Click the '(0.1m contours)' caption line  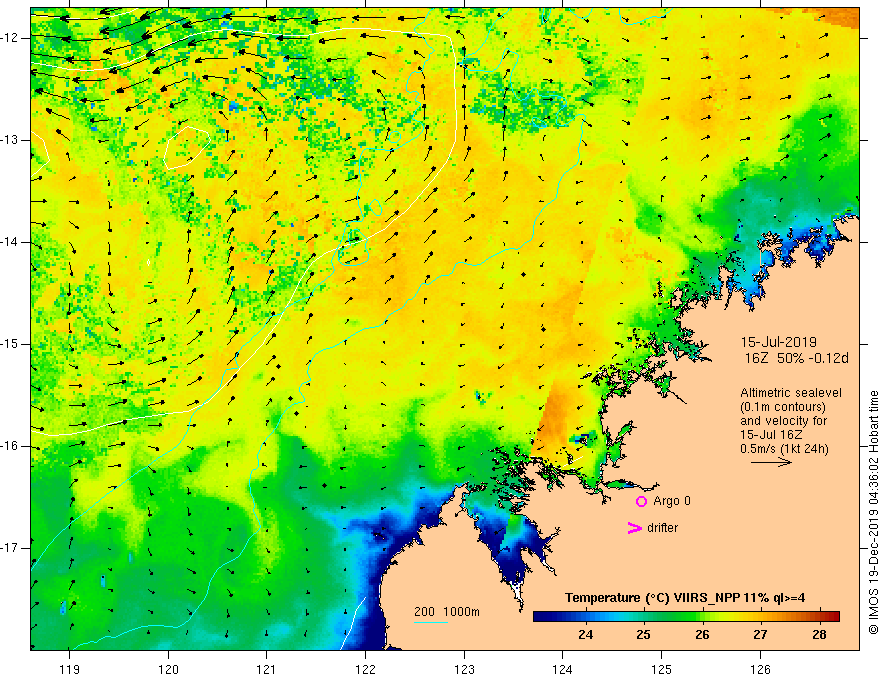(x=783, y=407)
